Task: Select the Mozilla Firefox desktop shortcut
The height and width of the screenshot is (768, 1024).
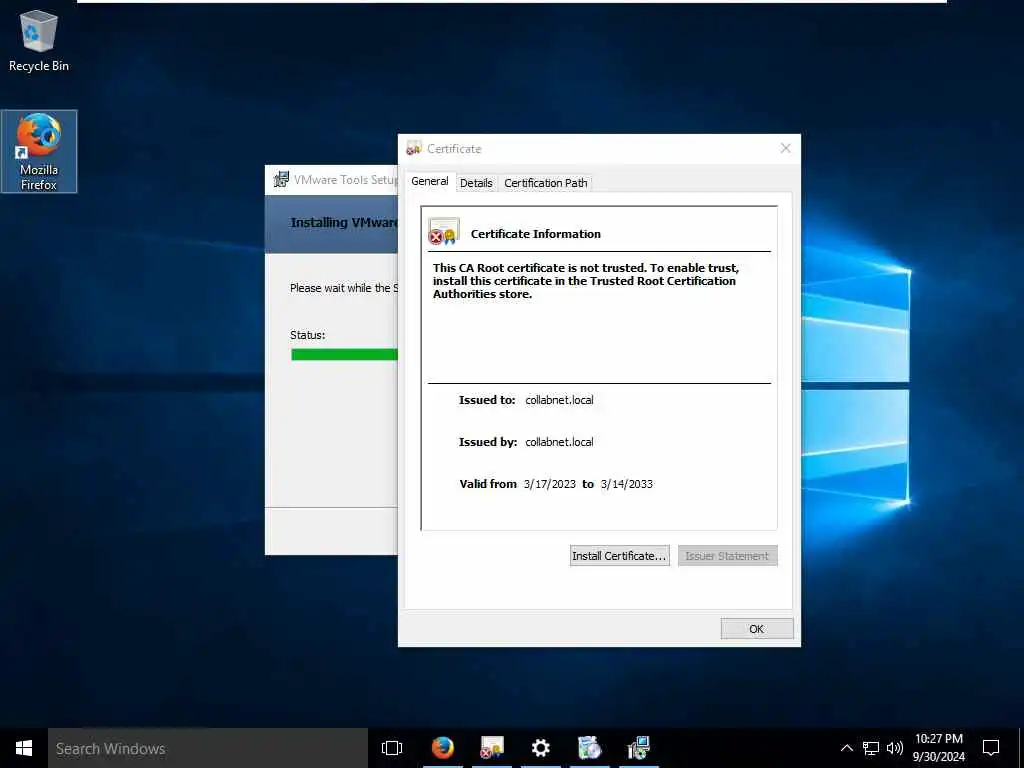Action: pos(39,152)
